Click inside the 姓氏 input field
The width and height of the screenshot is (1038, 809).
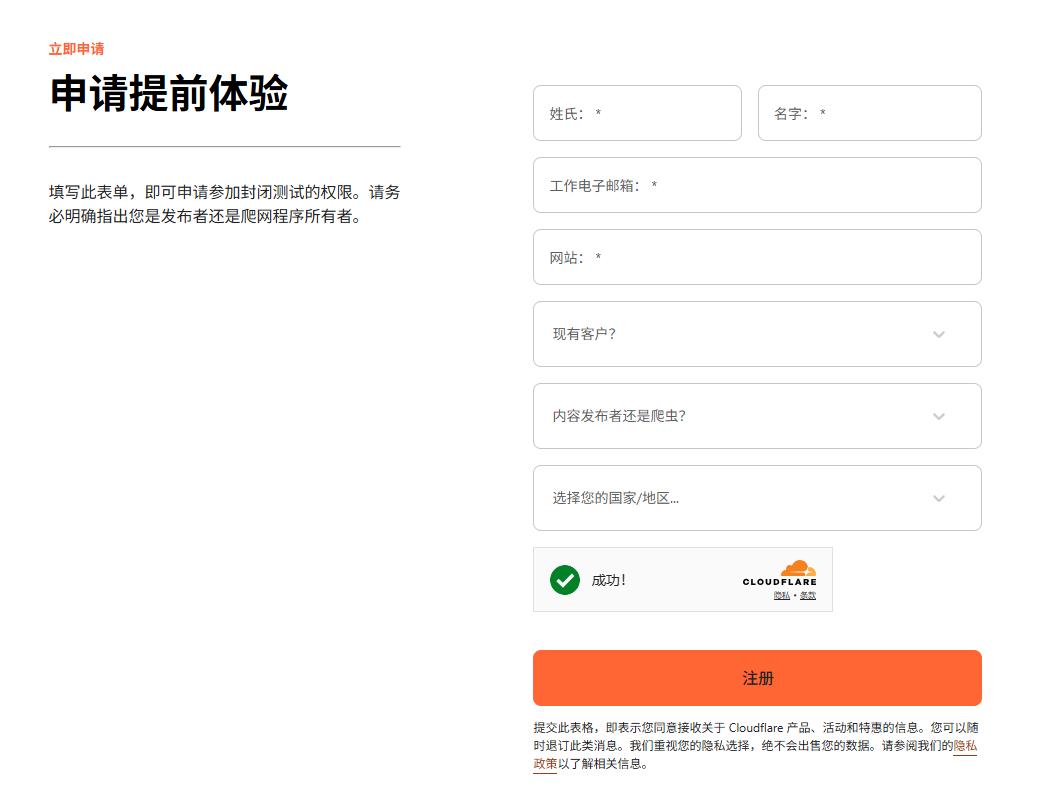[x=637, y=113]
